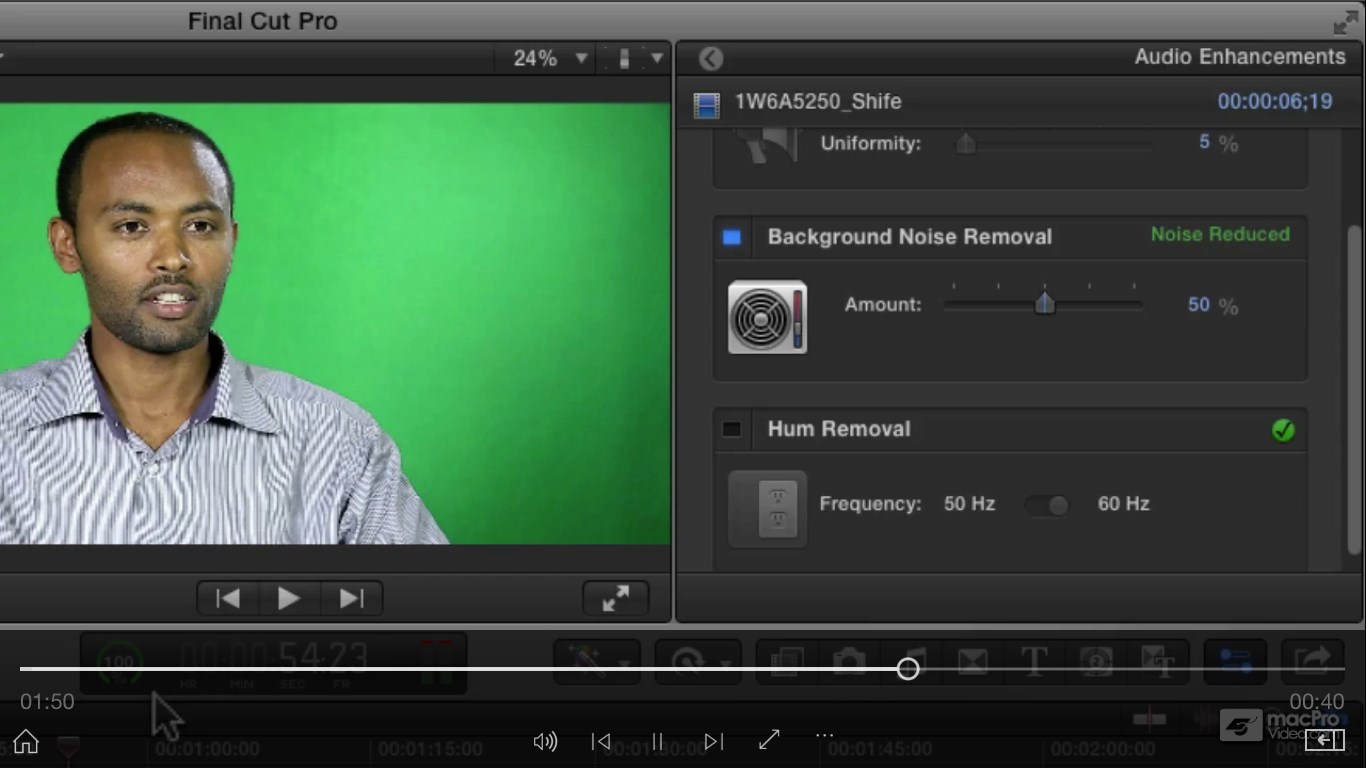Open the Effects browser in the toolbar
Viewport: 1366px width, 768px height.
pos(786,662)
